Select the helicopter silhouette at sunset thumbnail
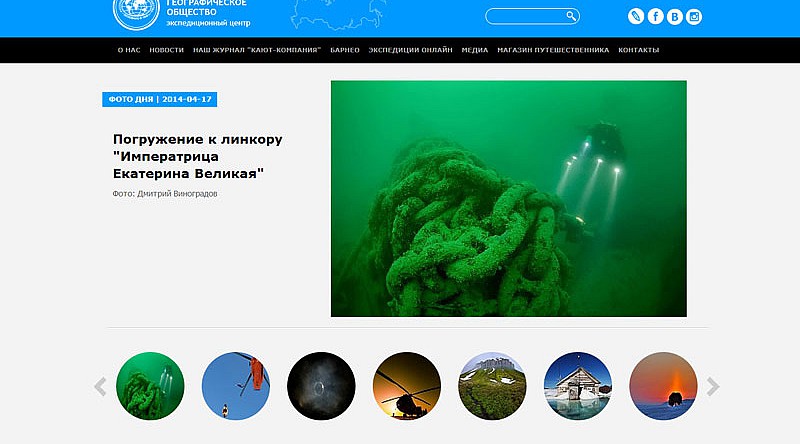This screenshot has height=444, width=800. coord(407,386)
